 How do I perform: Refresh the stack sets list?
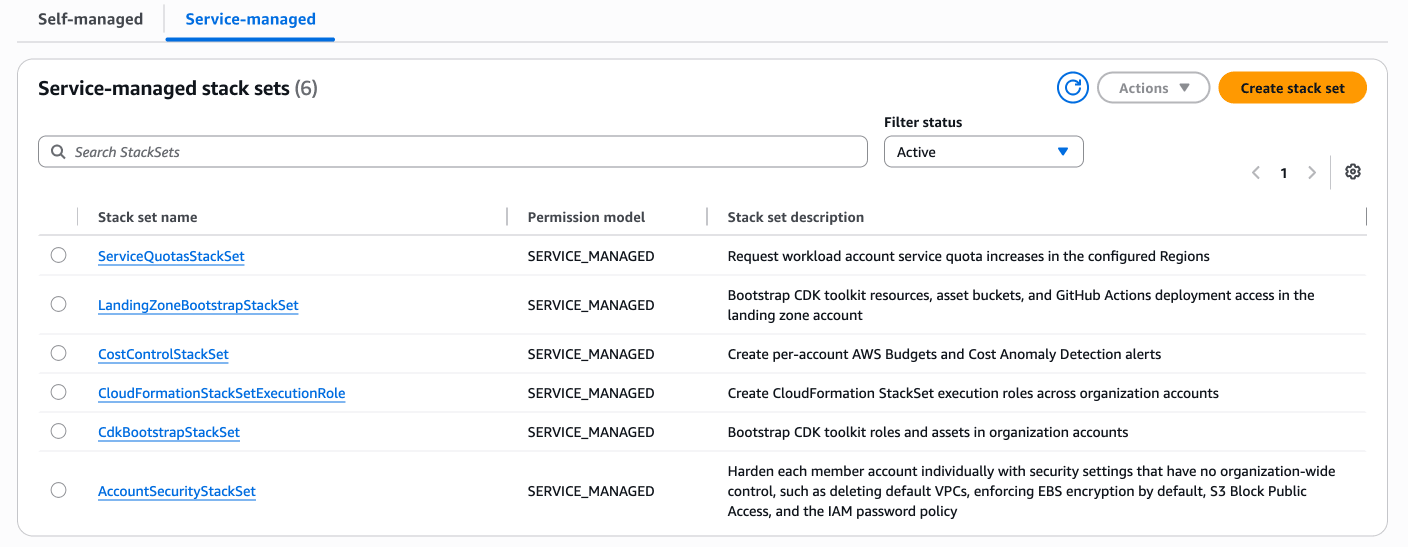1072,88
